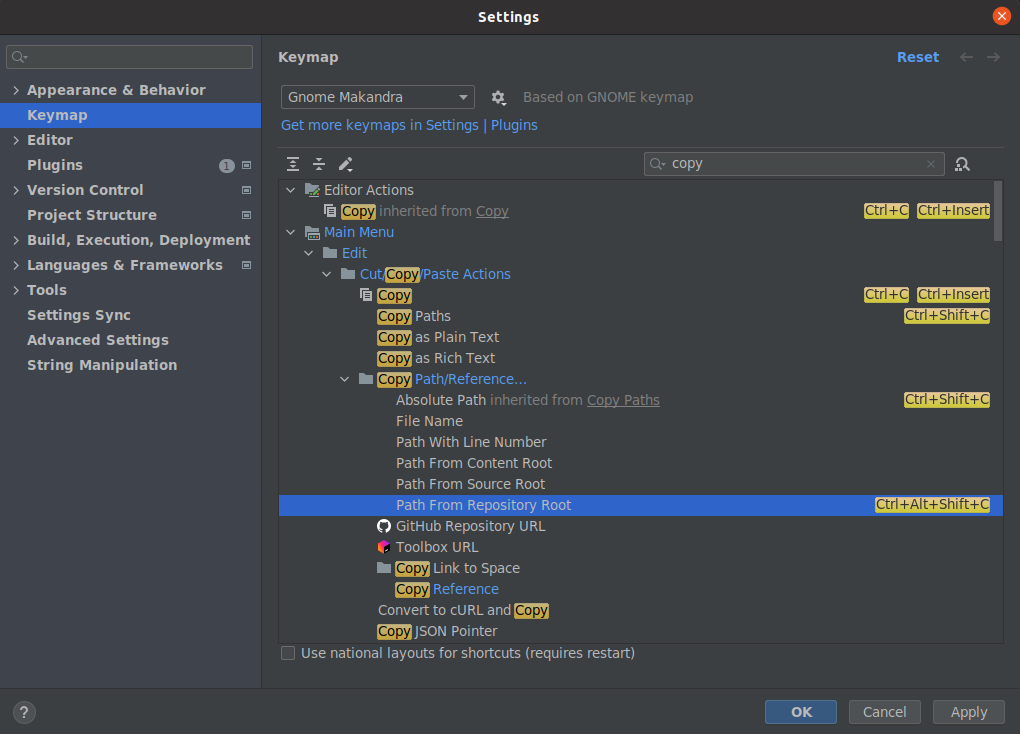Screen dimensions: 1020x734
Task: Click the Expand All icon in Keymap toolbar
Action: (293, 164)
